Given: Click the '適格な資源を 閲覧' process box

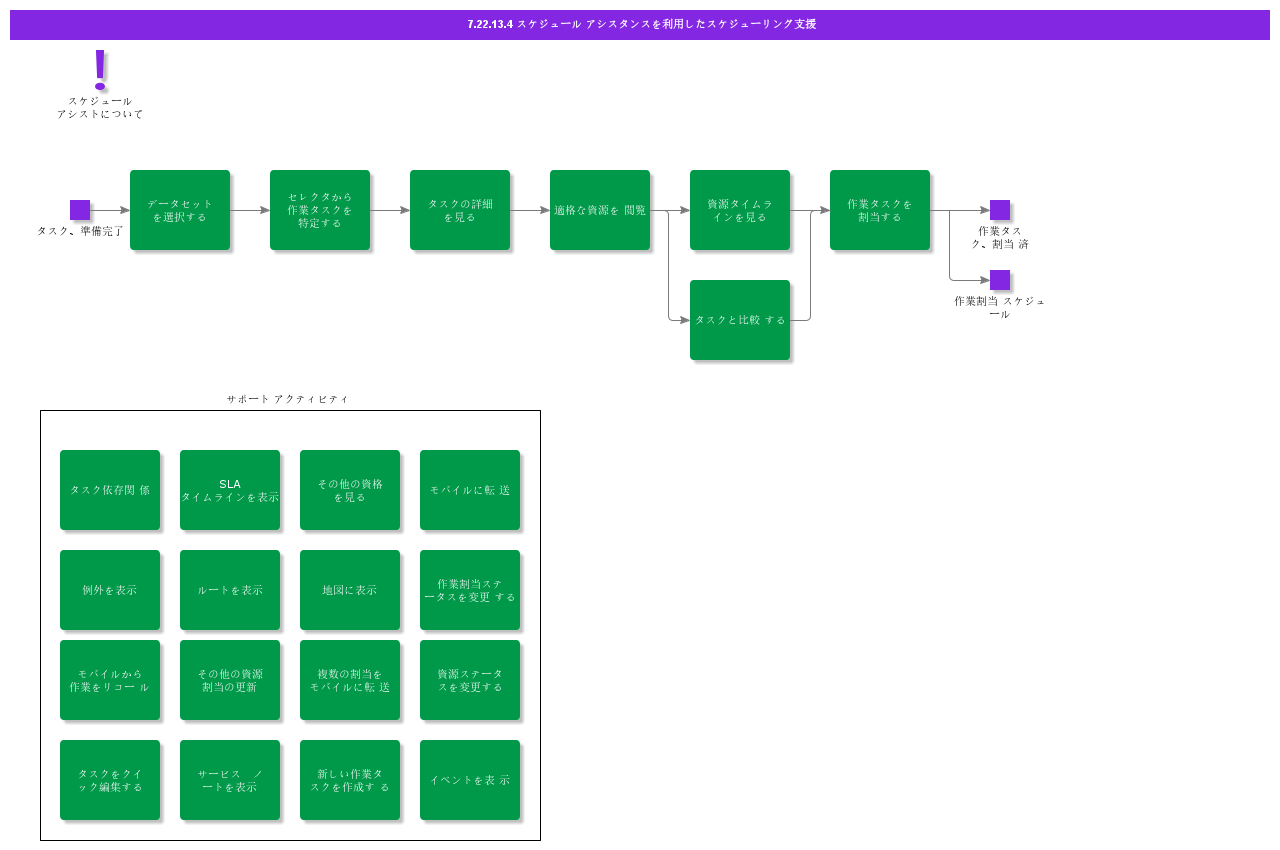Looking at the screenshot, I should point(600,210).
